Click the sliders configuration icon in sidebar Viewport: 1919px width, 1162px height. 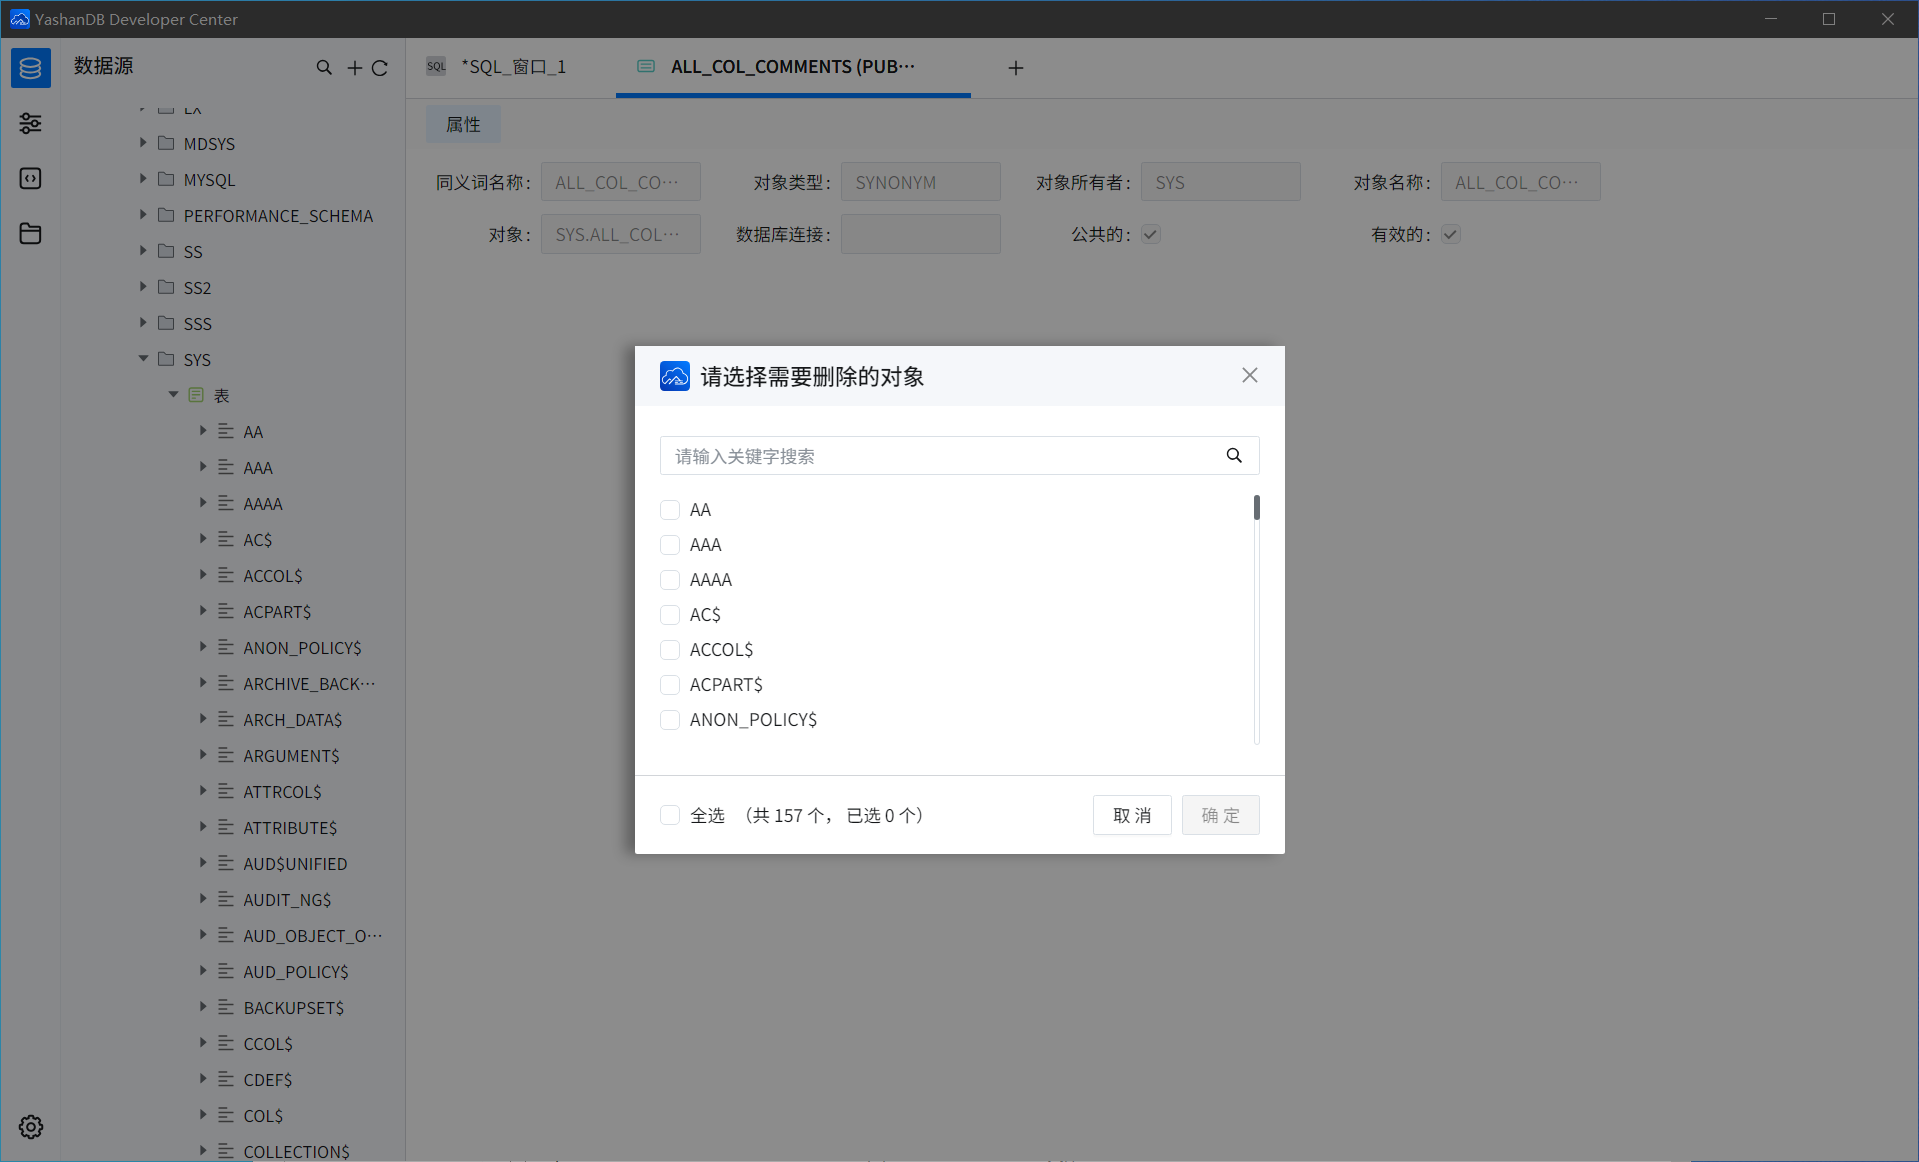click(30, 123)
